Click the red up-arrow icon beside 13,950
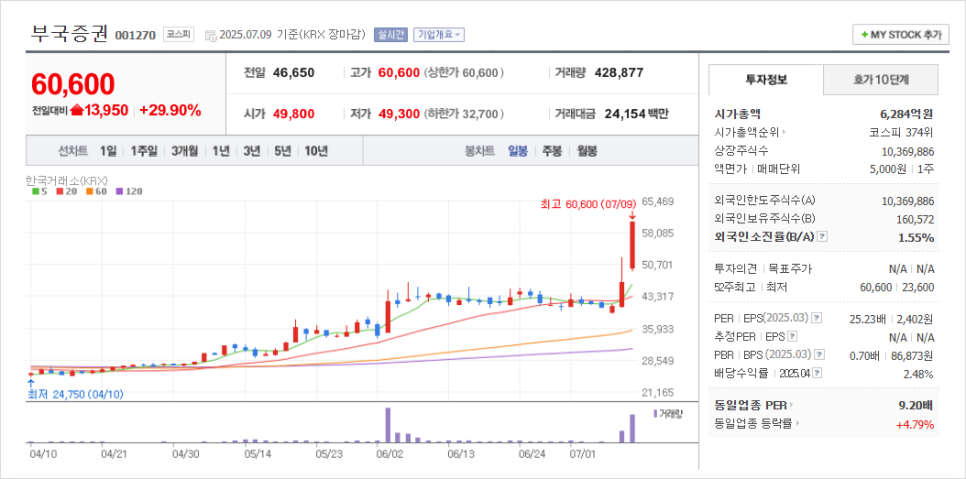The width and height of the screenshot is (966, 479). tap(76, 111)
